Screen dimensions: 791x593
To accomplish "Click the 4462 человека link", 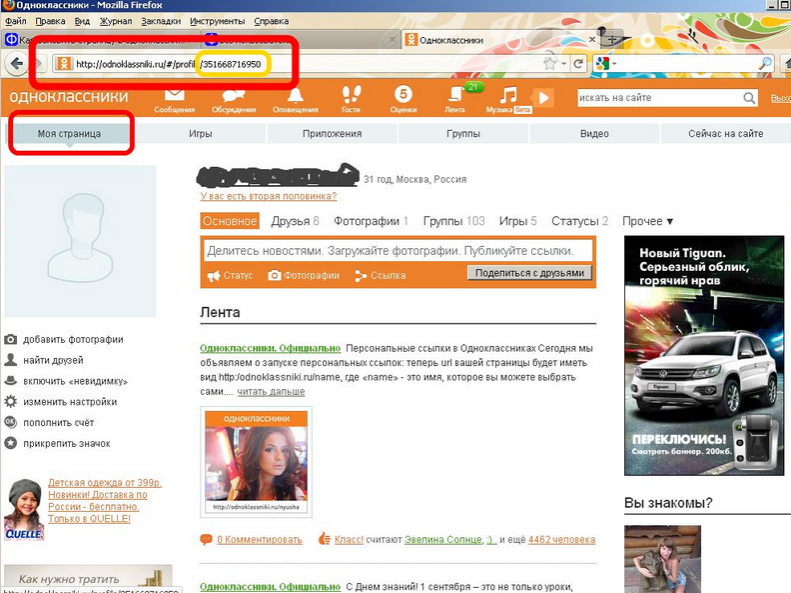I will click(x=561, y=540).
